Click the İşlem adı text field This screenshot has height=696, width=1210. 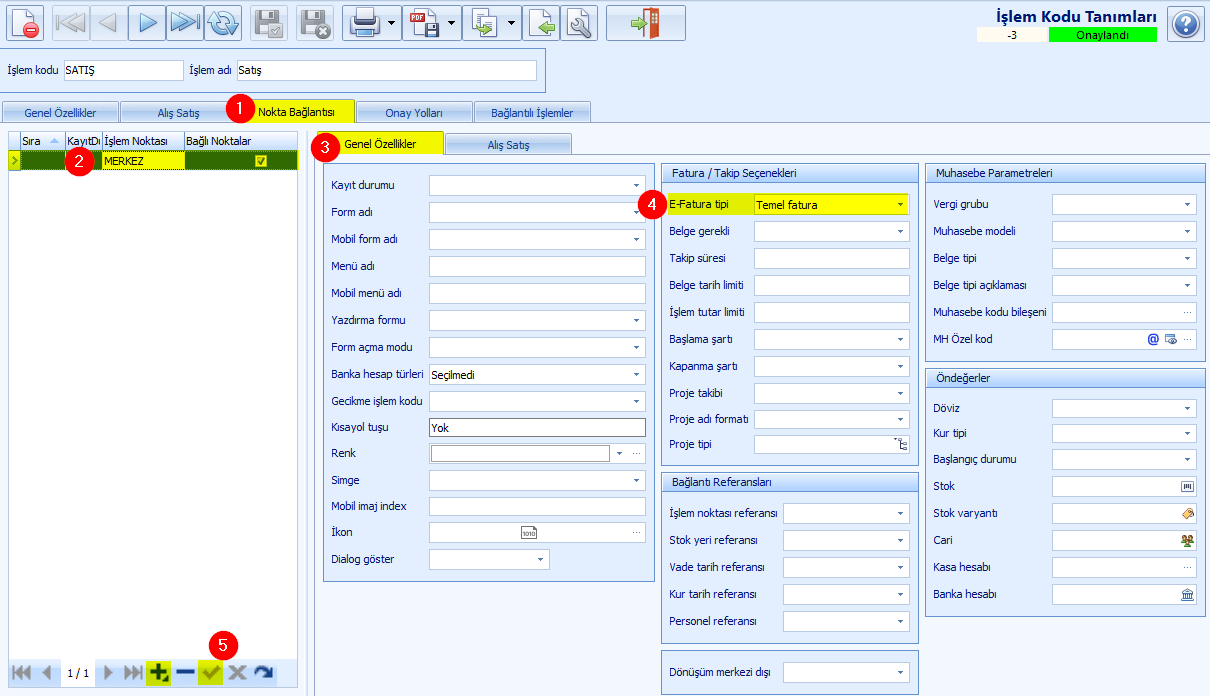tap(386, 71)
